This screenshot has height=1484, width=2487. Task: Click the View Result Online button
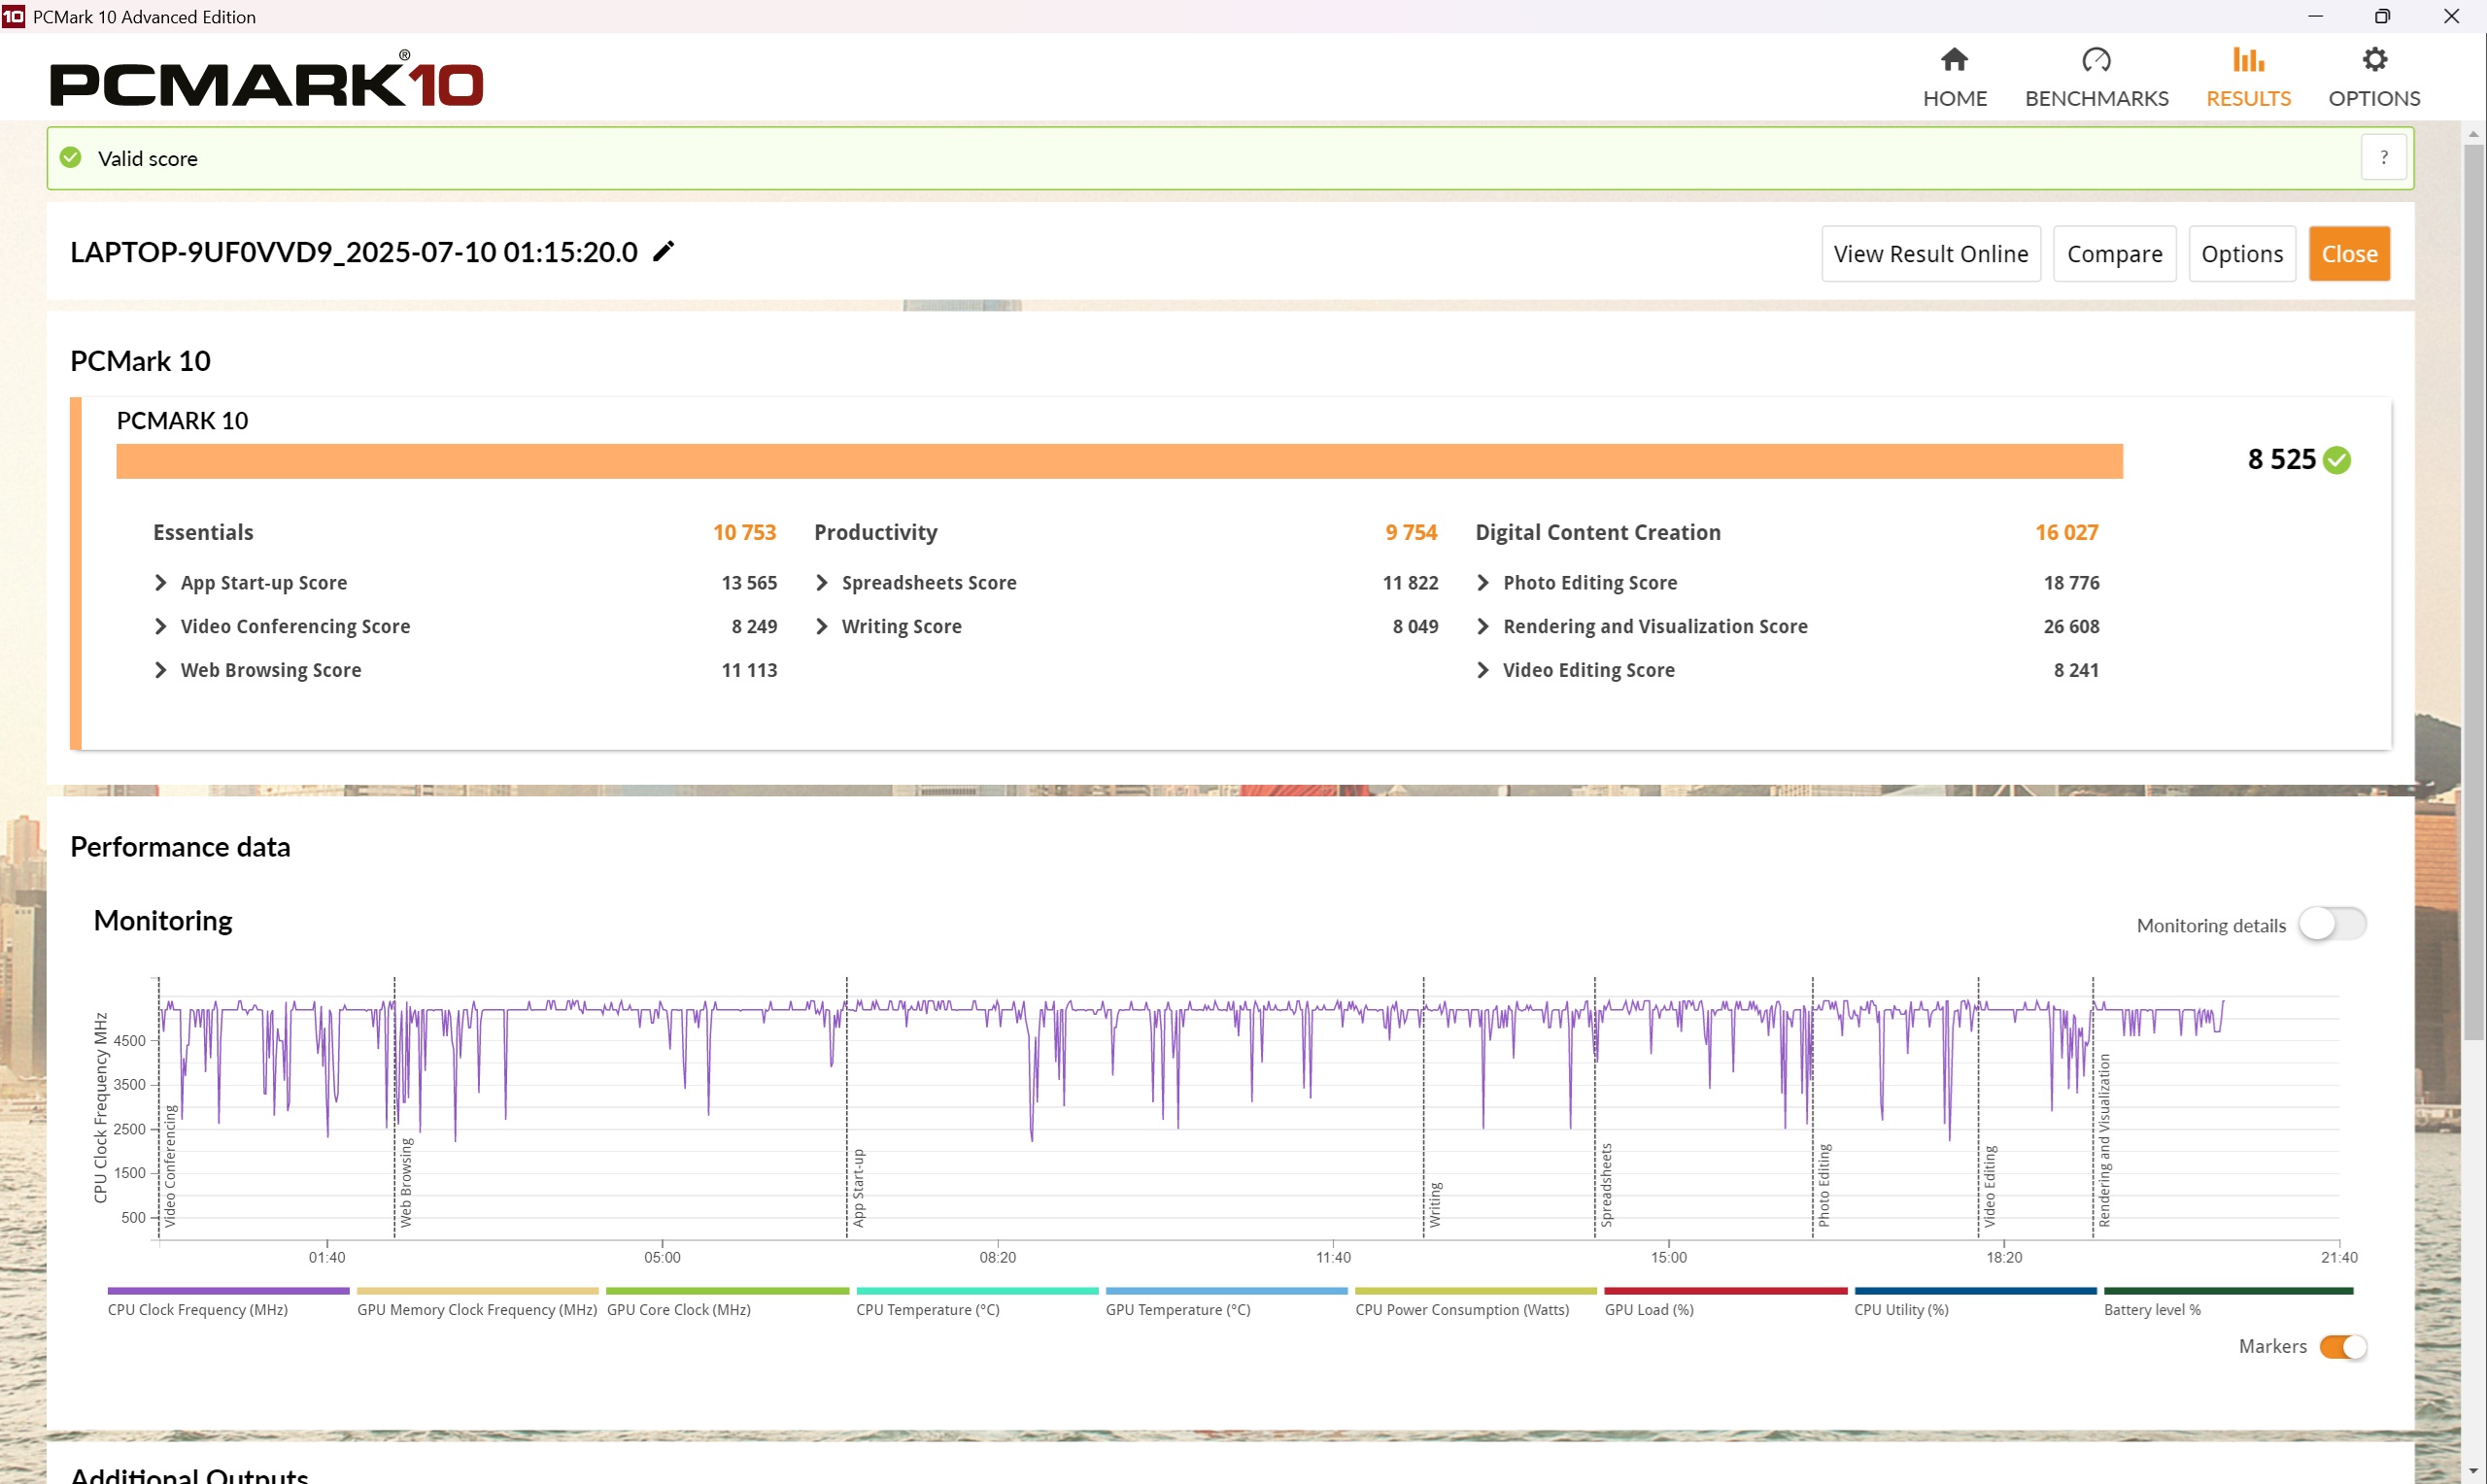pos(1930,254)
